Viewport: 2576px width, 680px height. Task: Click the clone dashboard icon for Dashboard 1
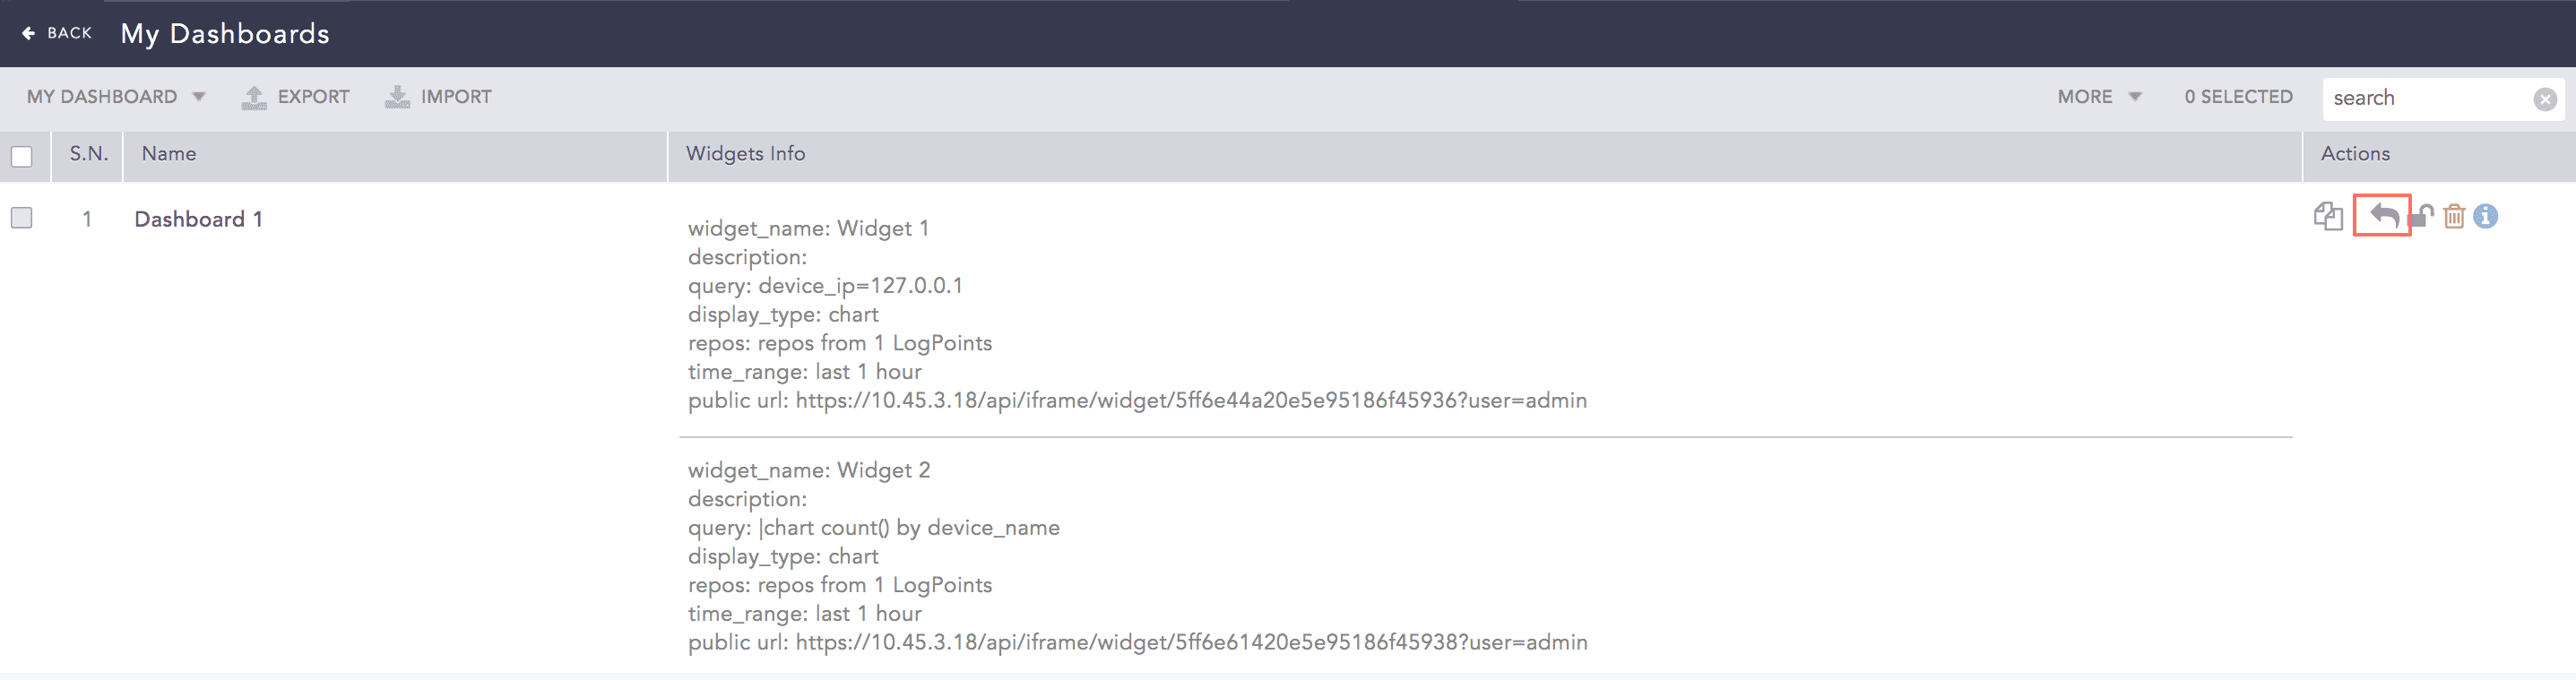(2327, 216)
